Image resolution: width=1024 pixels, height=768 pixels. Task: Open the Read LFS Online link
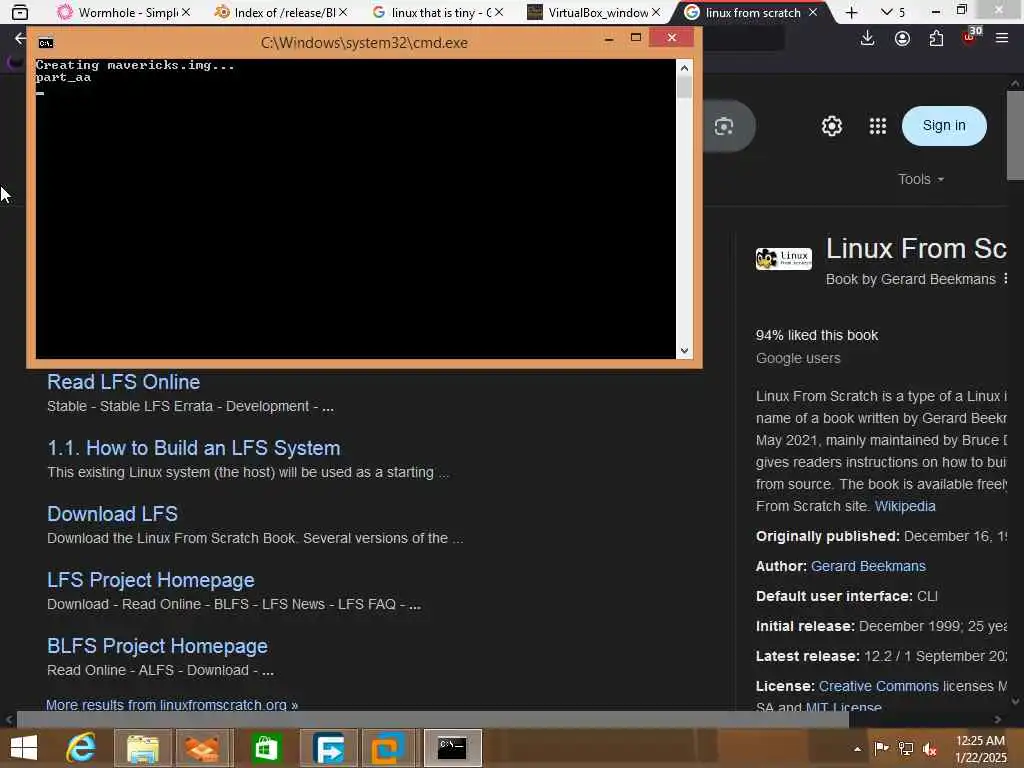pos(123,382)
